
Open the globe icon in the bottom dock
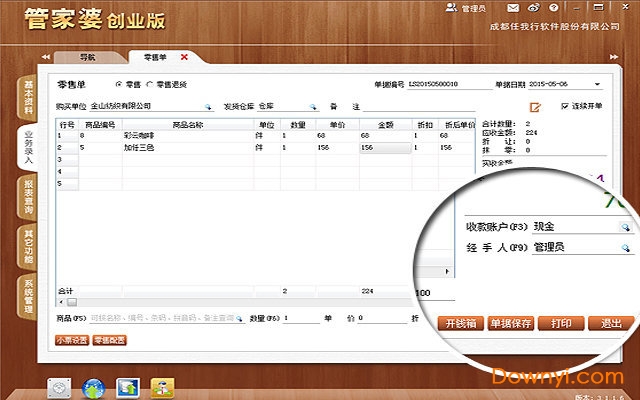coord(95,387)
